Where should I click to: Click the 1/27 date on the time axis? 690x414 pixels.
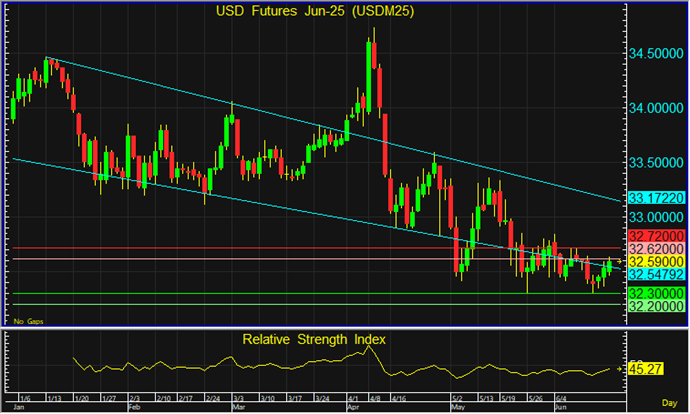tap(109, 399)
